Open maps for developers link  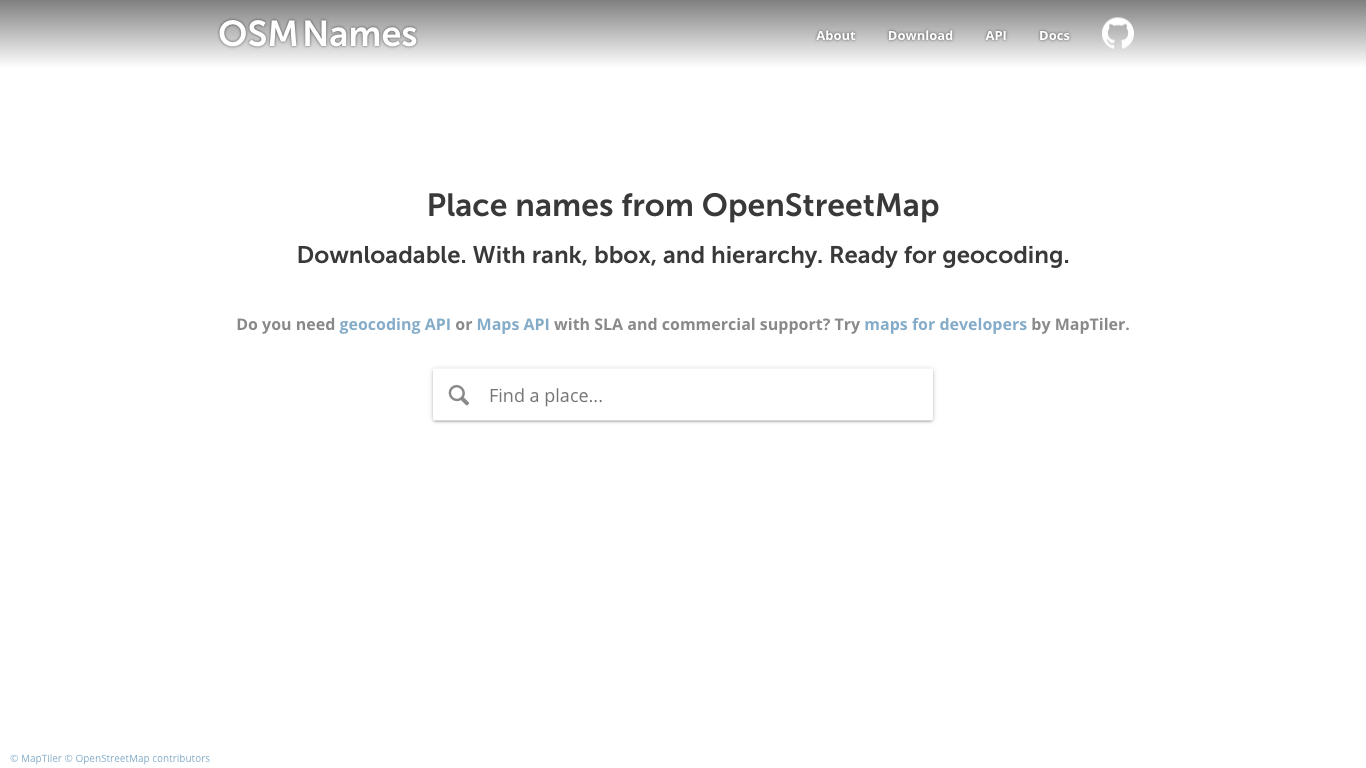[945, 324]
